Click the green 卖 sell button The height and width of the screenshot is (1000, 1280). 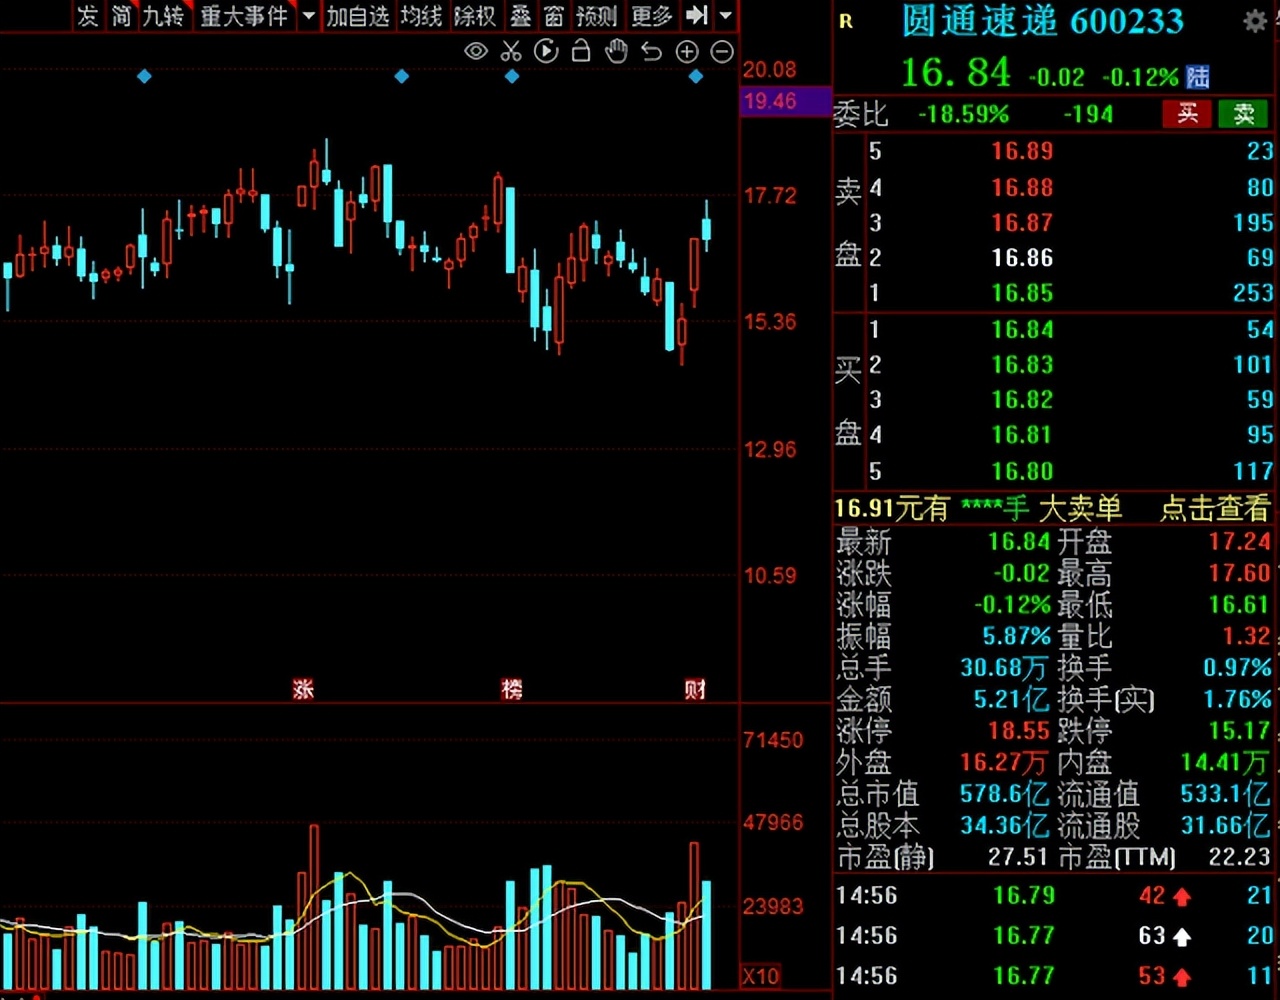tap(1243, 114)
